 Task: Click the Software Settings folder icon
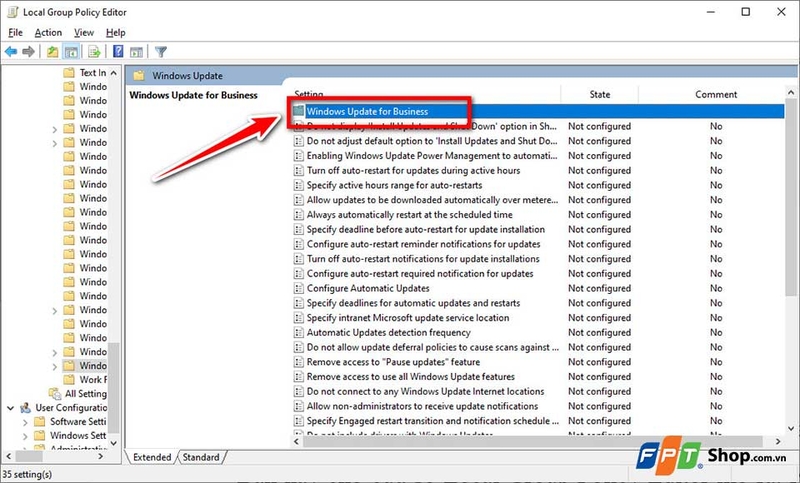pos(39,421)
